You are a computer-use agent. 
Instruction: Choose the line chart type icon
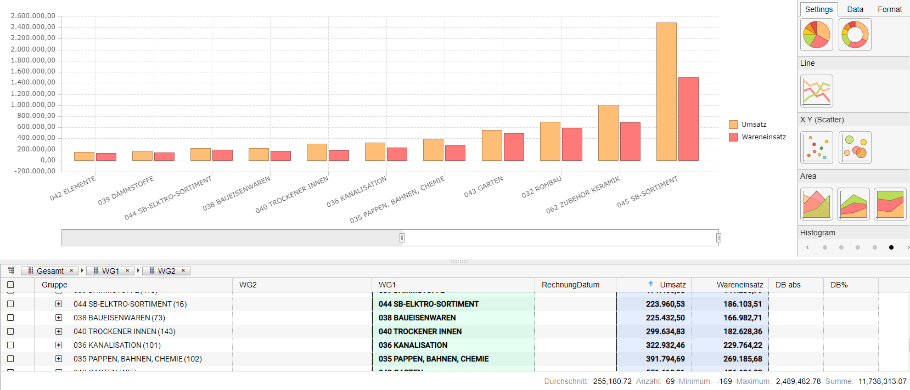click(816, 91)
